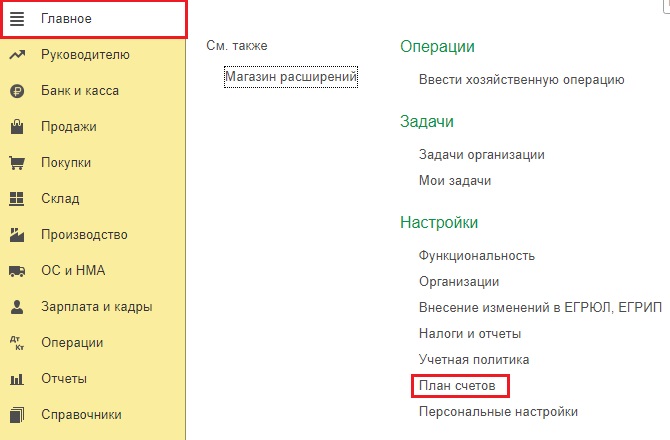Click the hamburger icon next to Главное

(x=17, y=19)
